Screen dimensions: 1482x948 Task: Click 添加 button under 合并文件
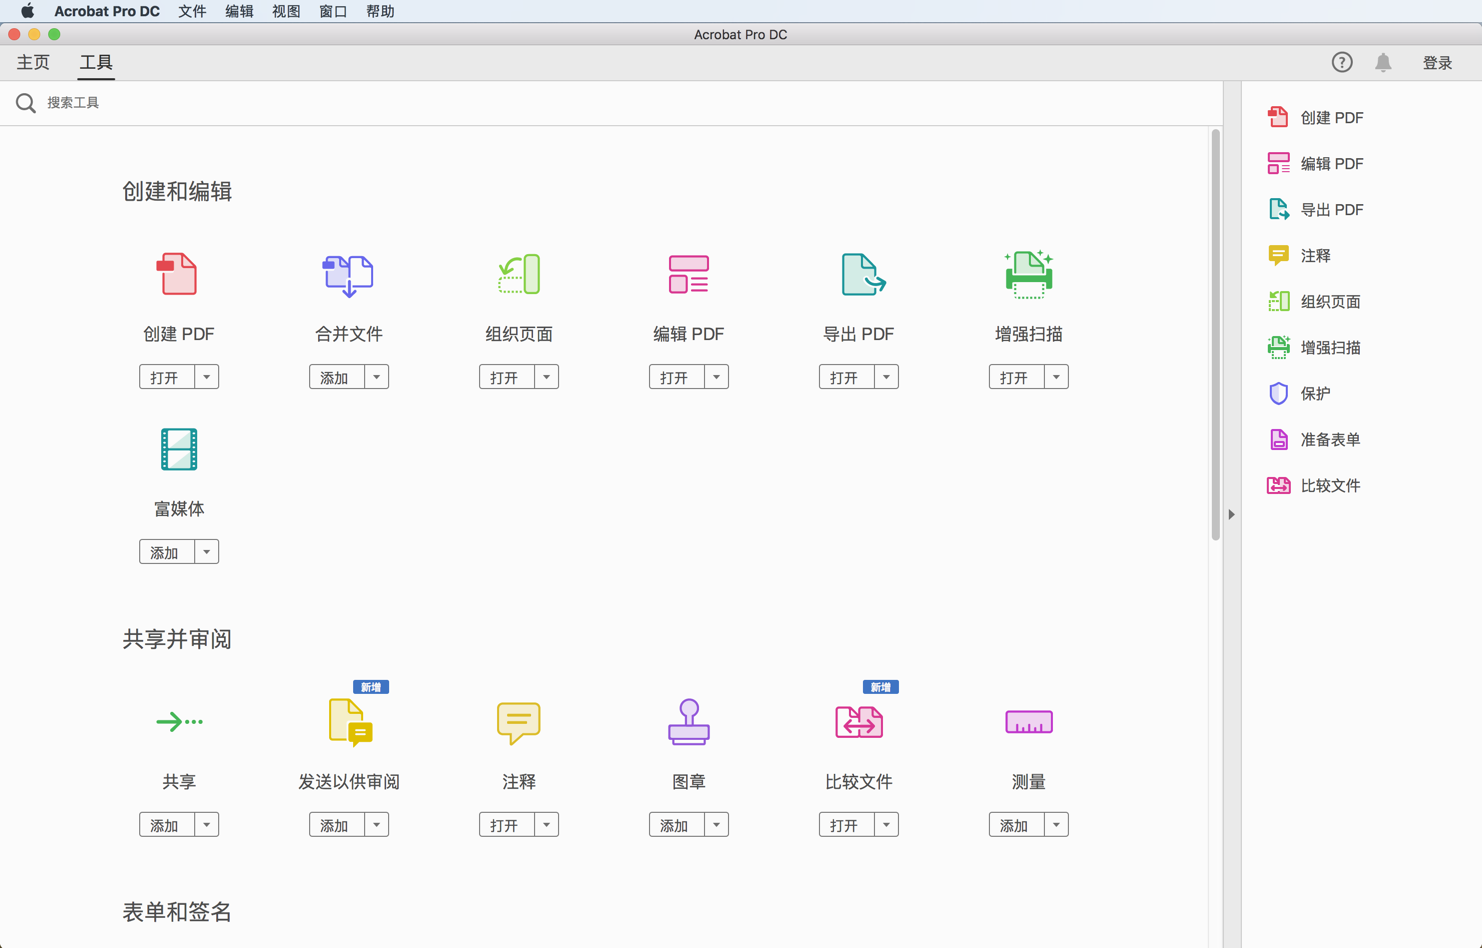pos(336,377)
